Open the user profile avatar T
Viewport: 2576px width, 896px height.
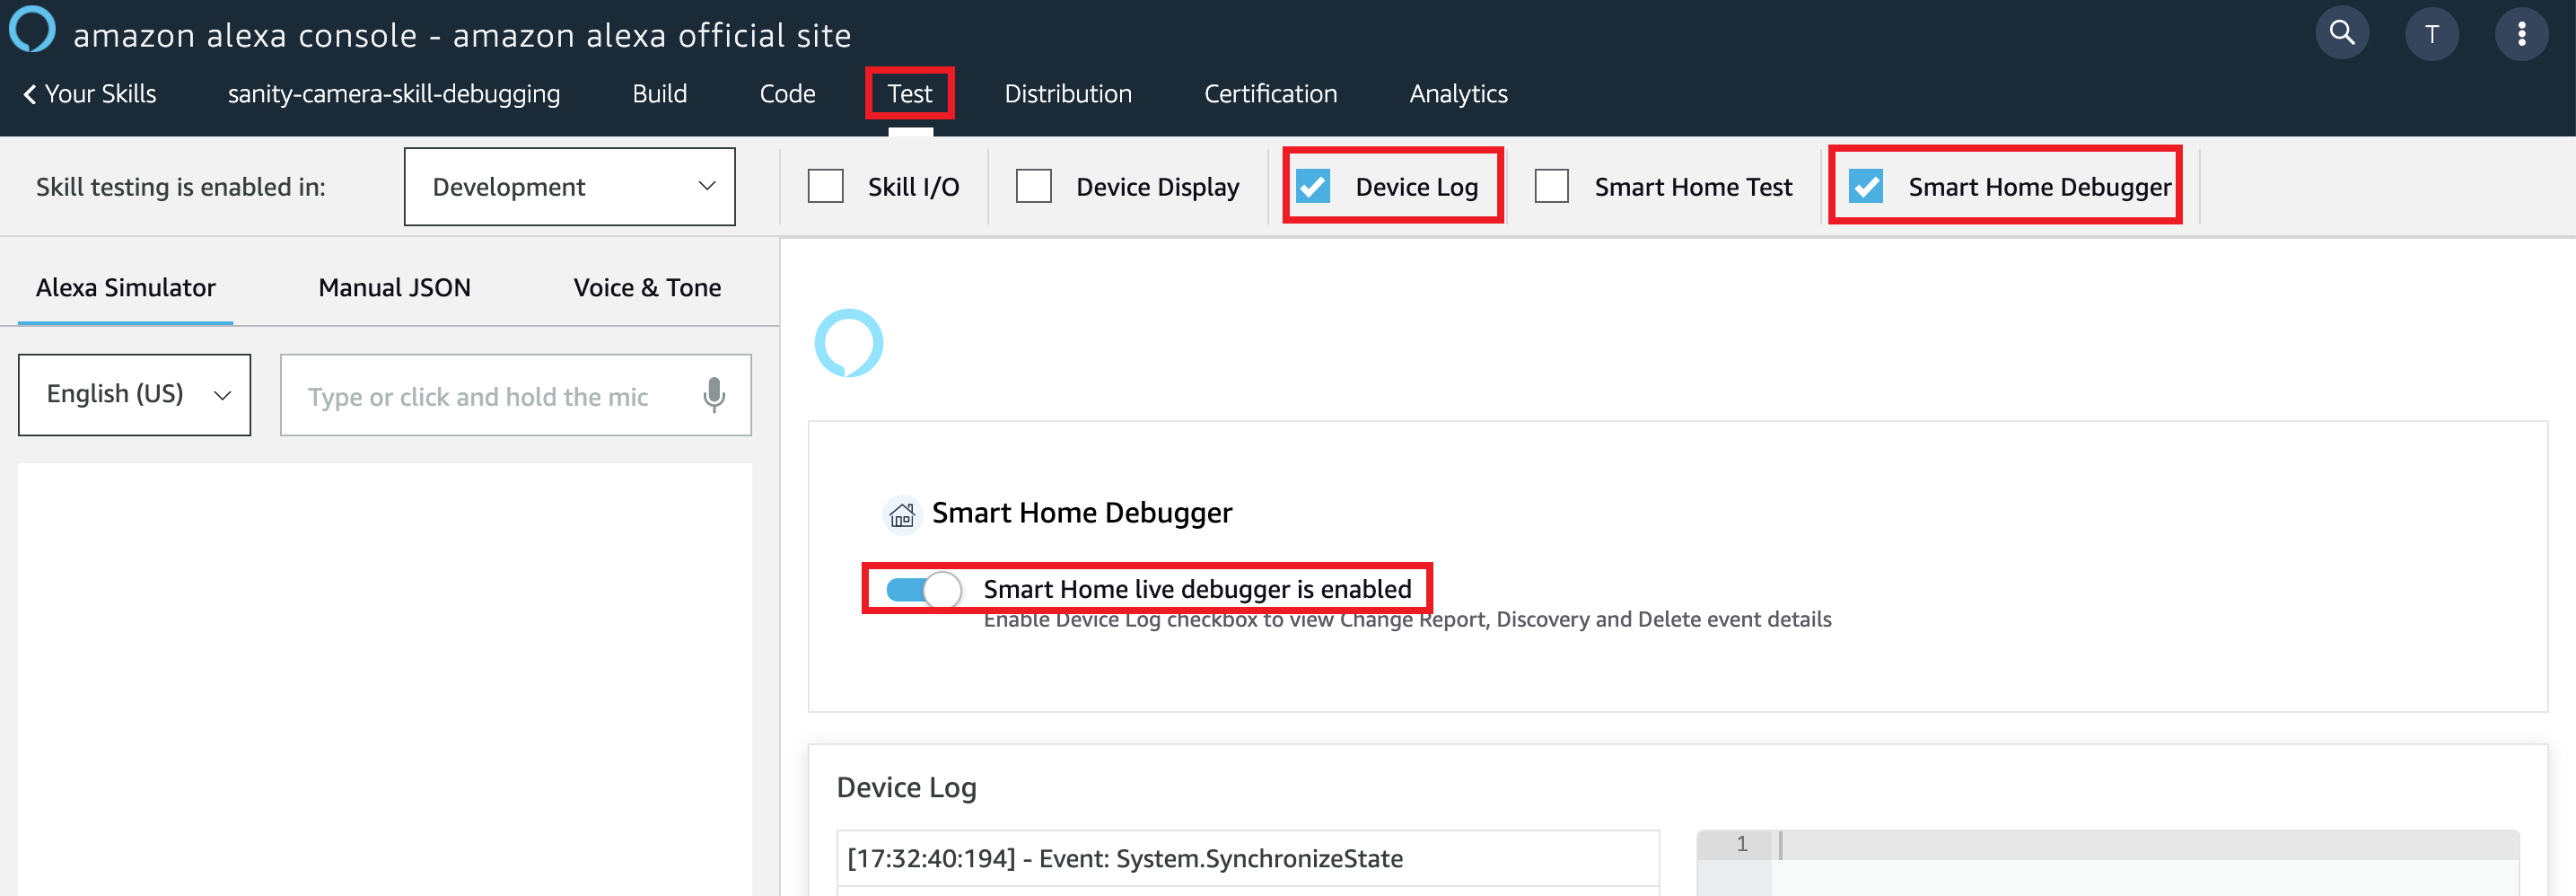click(2431, 35)
